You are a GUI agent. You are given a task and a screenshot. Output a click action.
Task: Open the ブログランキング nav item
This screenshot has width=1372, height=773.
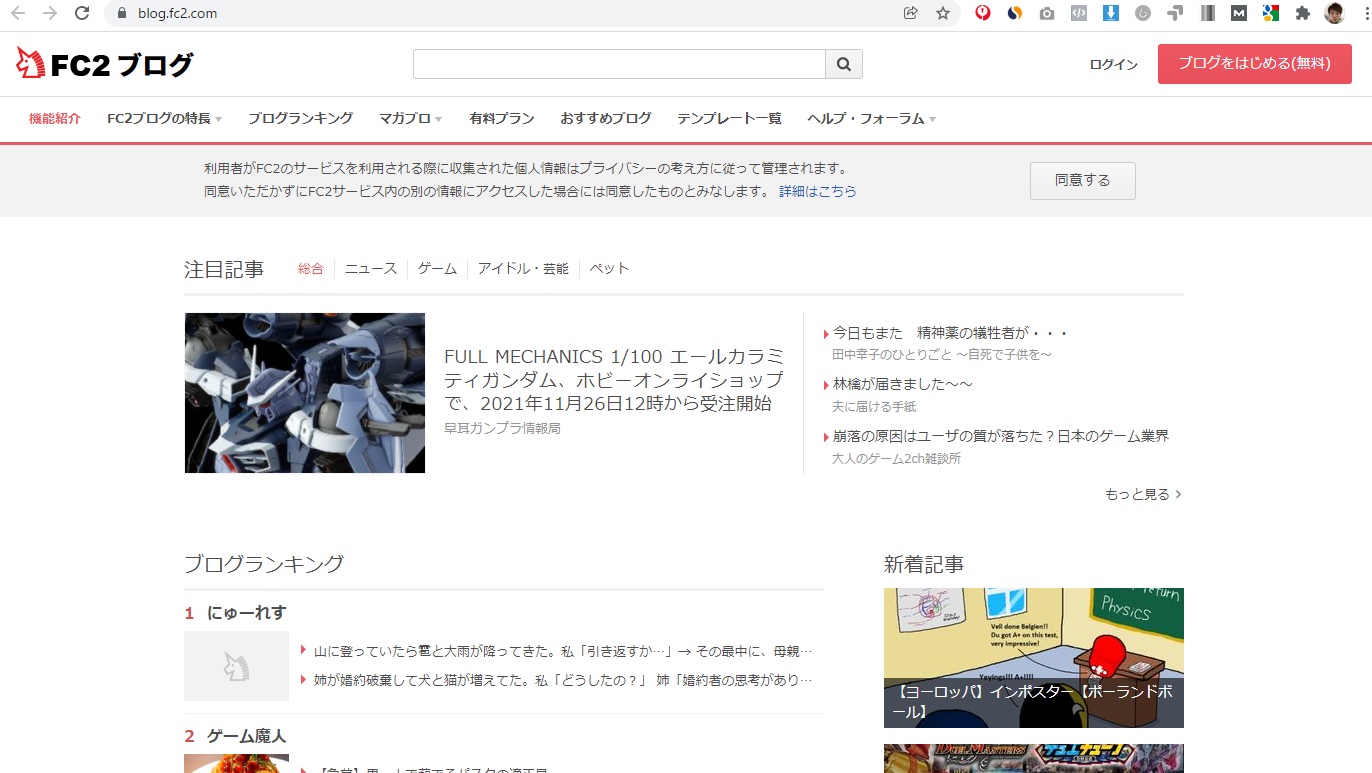[x=300, y=118]
